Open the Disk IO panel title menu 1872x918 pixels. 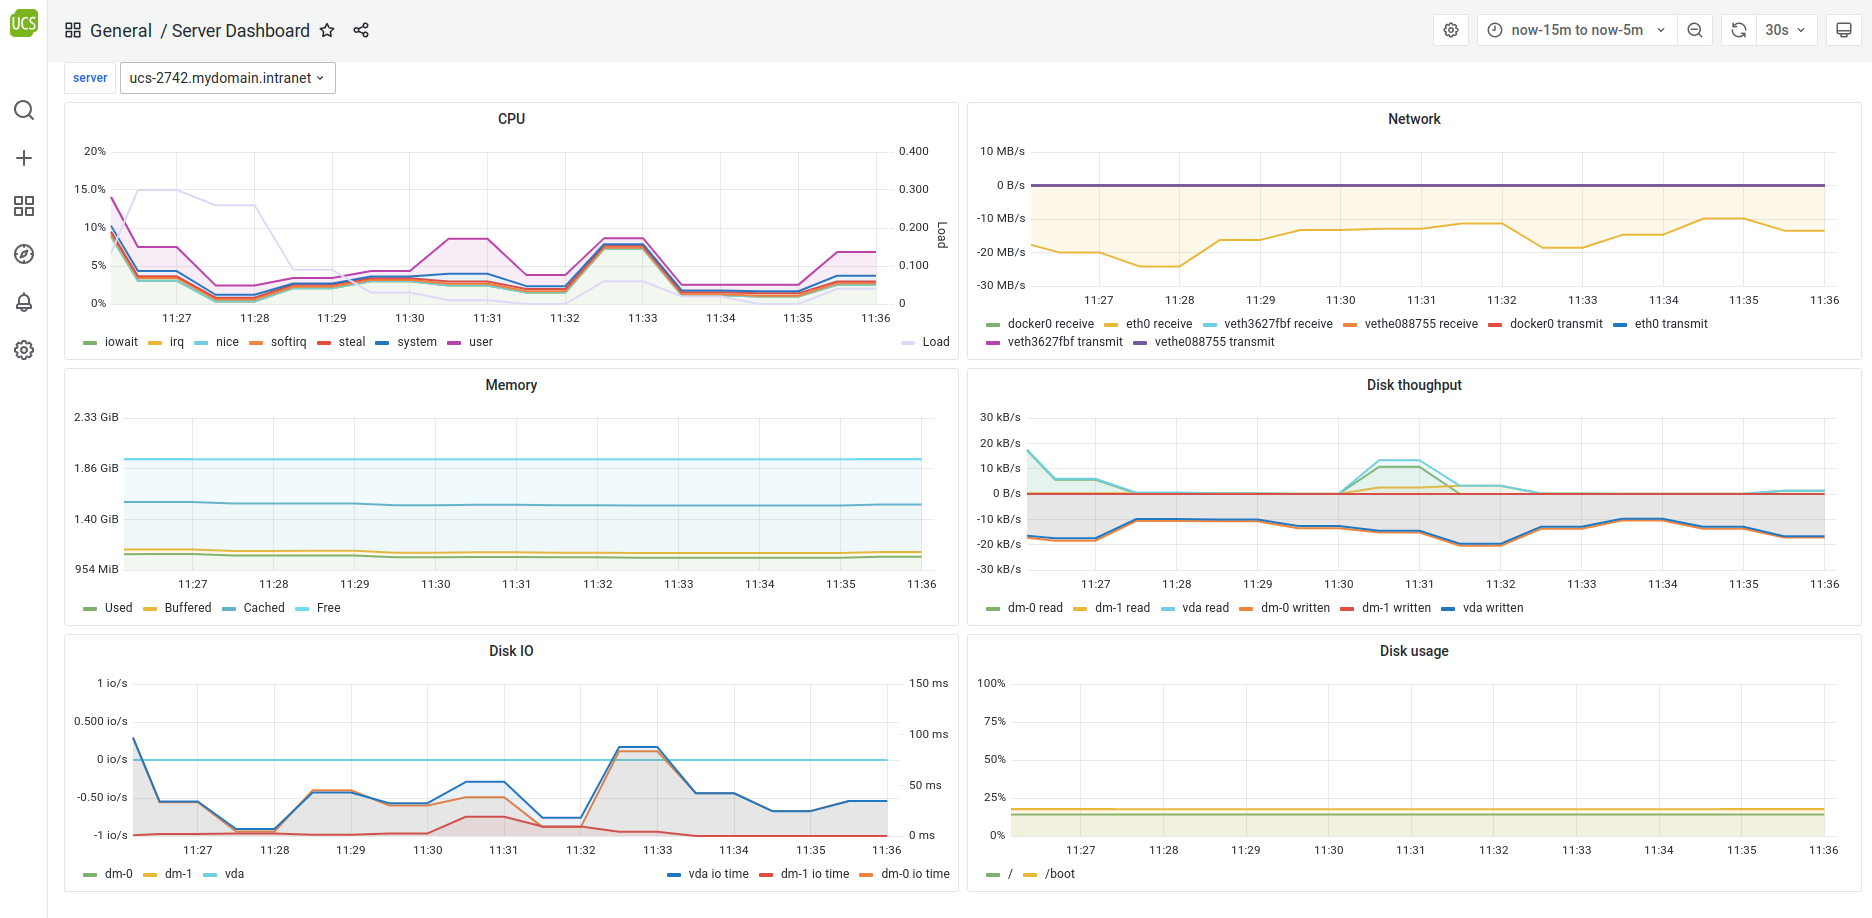511,651
